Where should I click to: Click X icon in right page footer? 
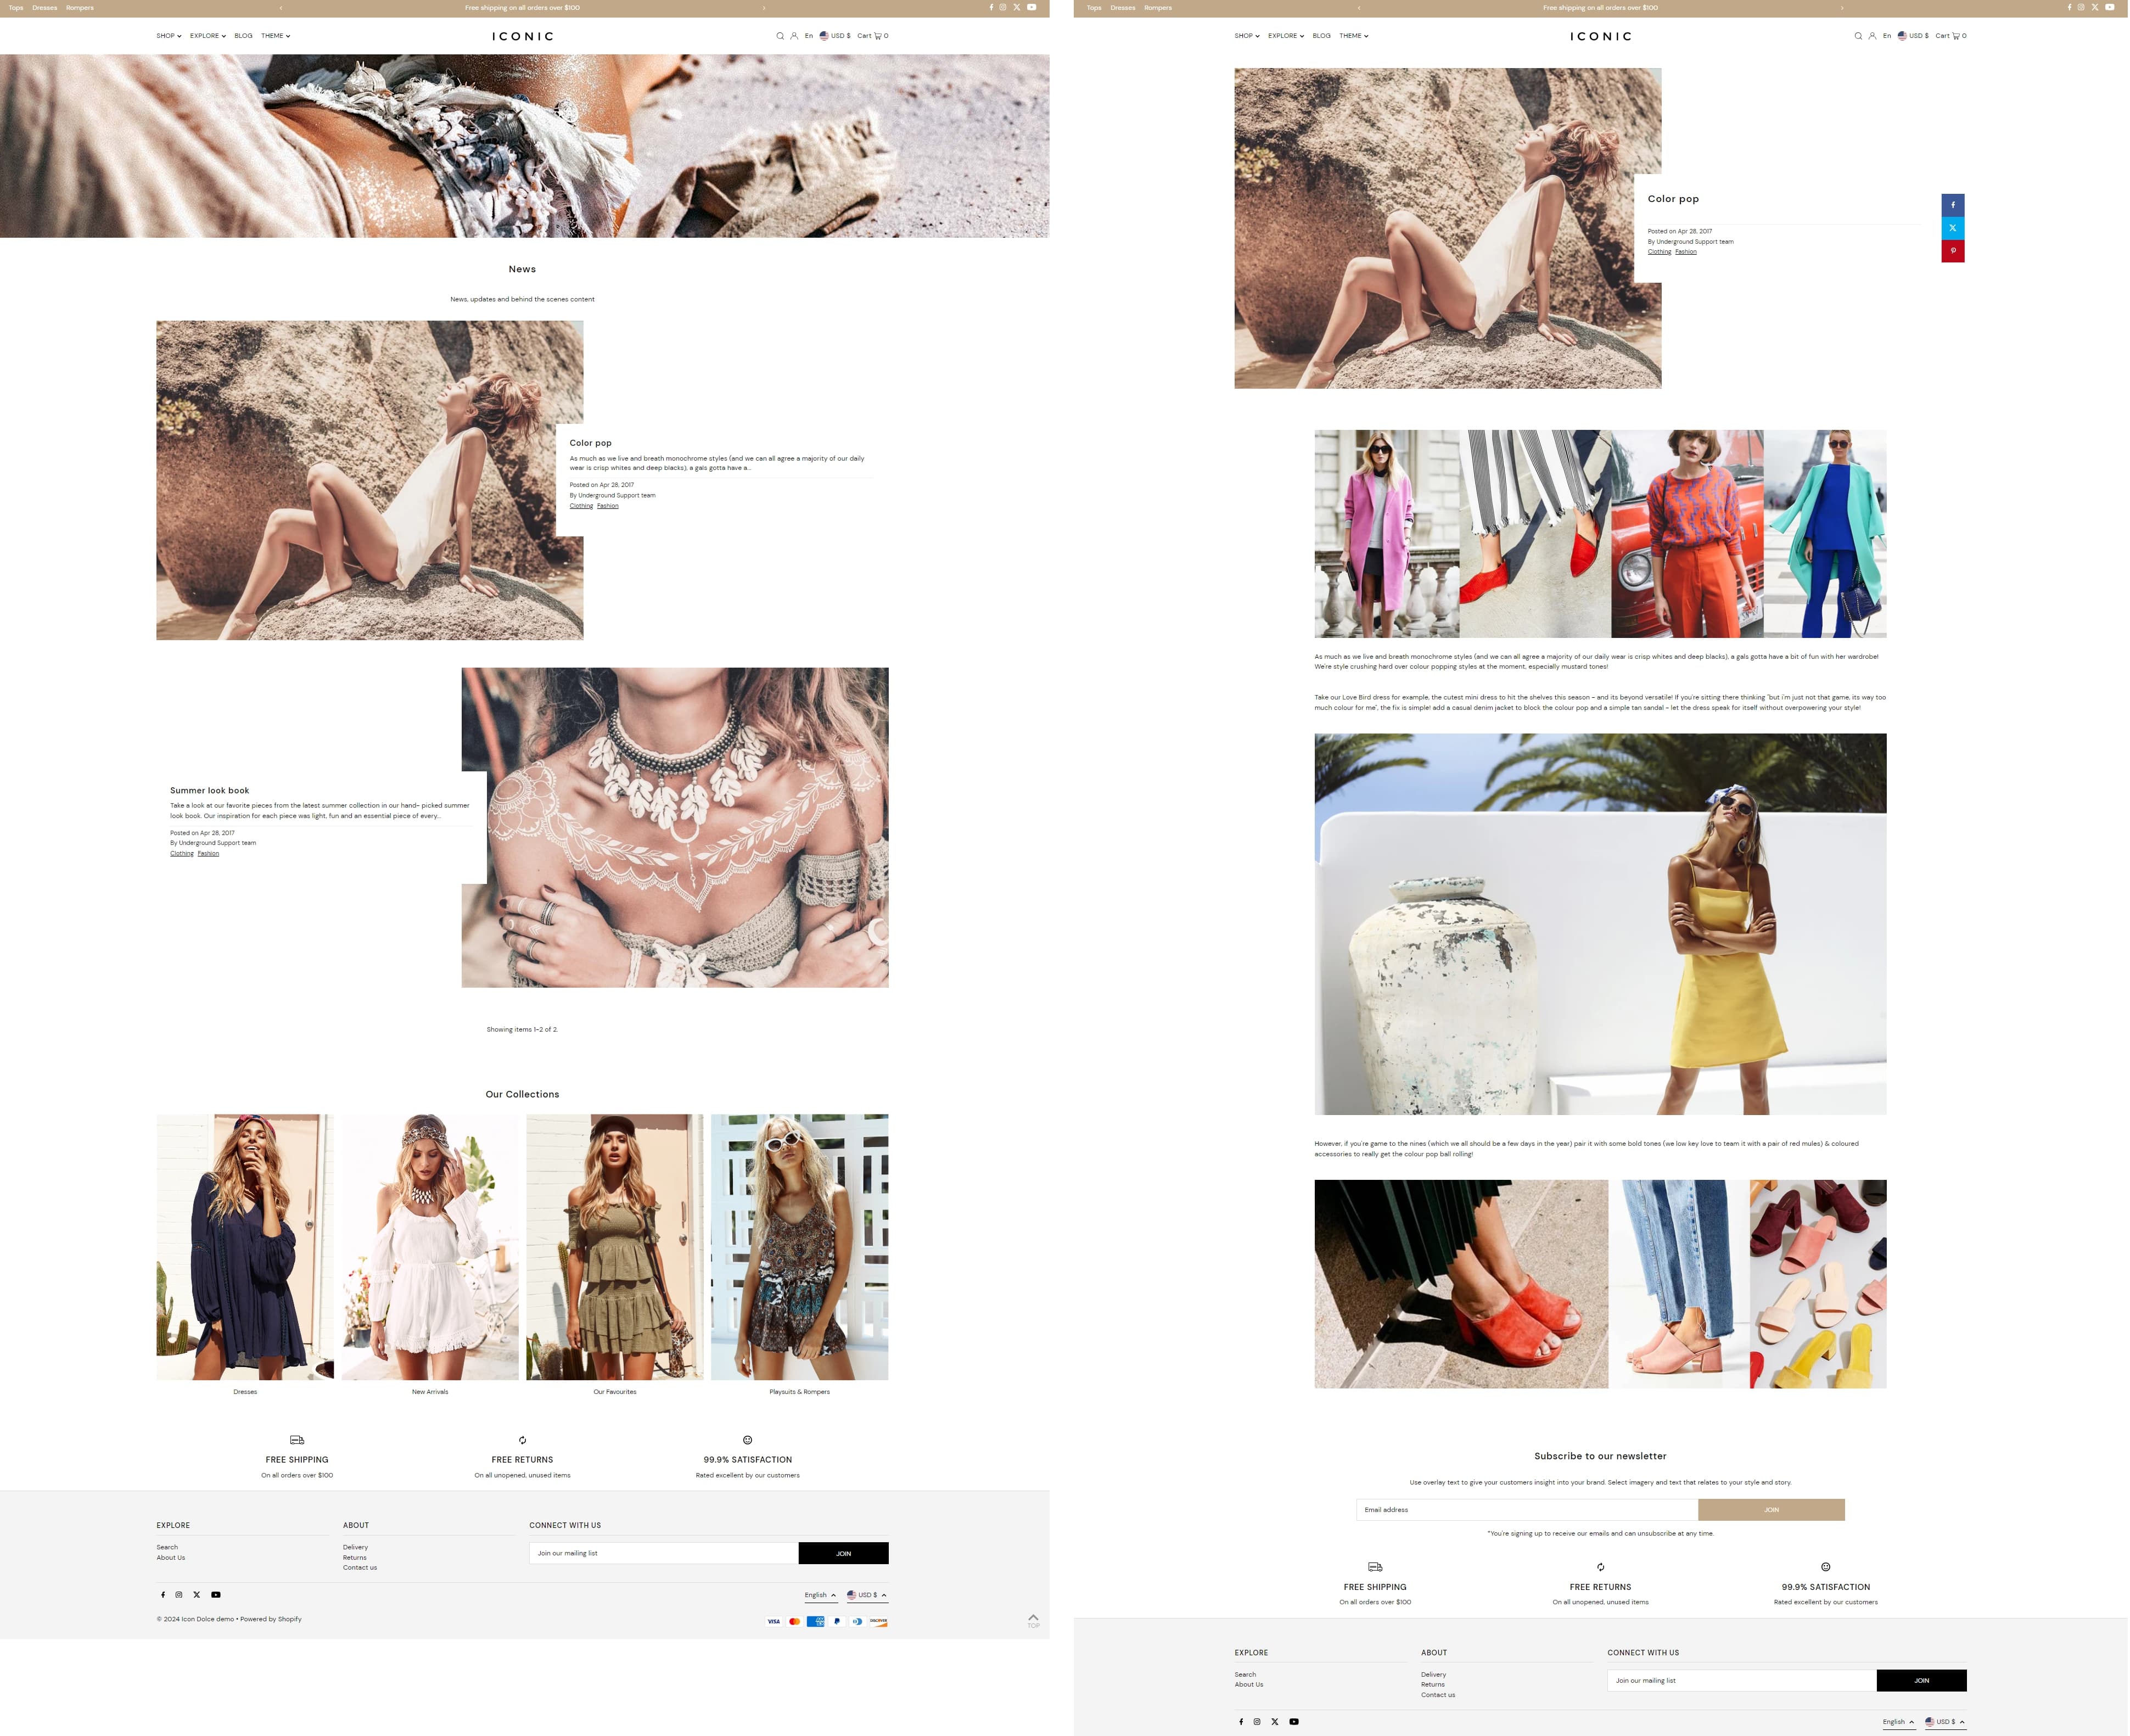tap(1274, 1722)
